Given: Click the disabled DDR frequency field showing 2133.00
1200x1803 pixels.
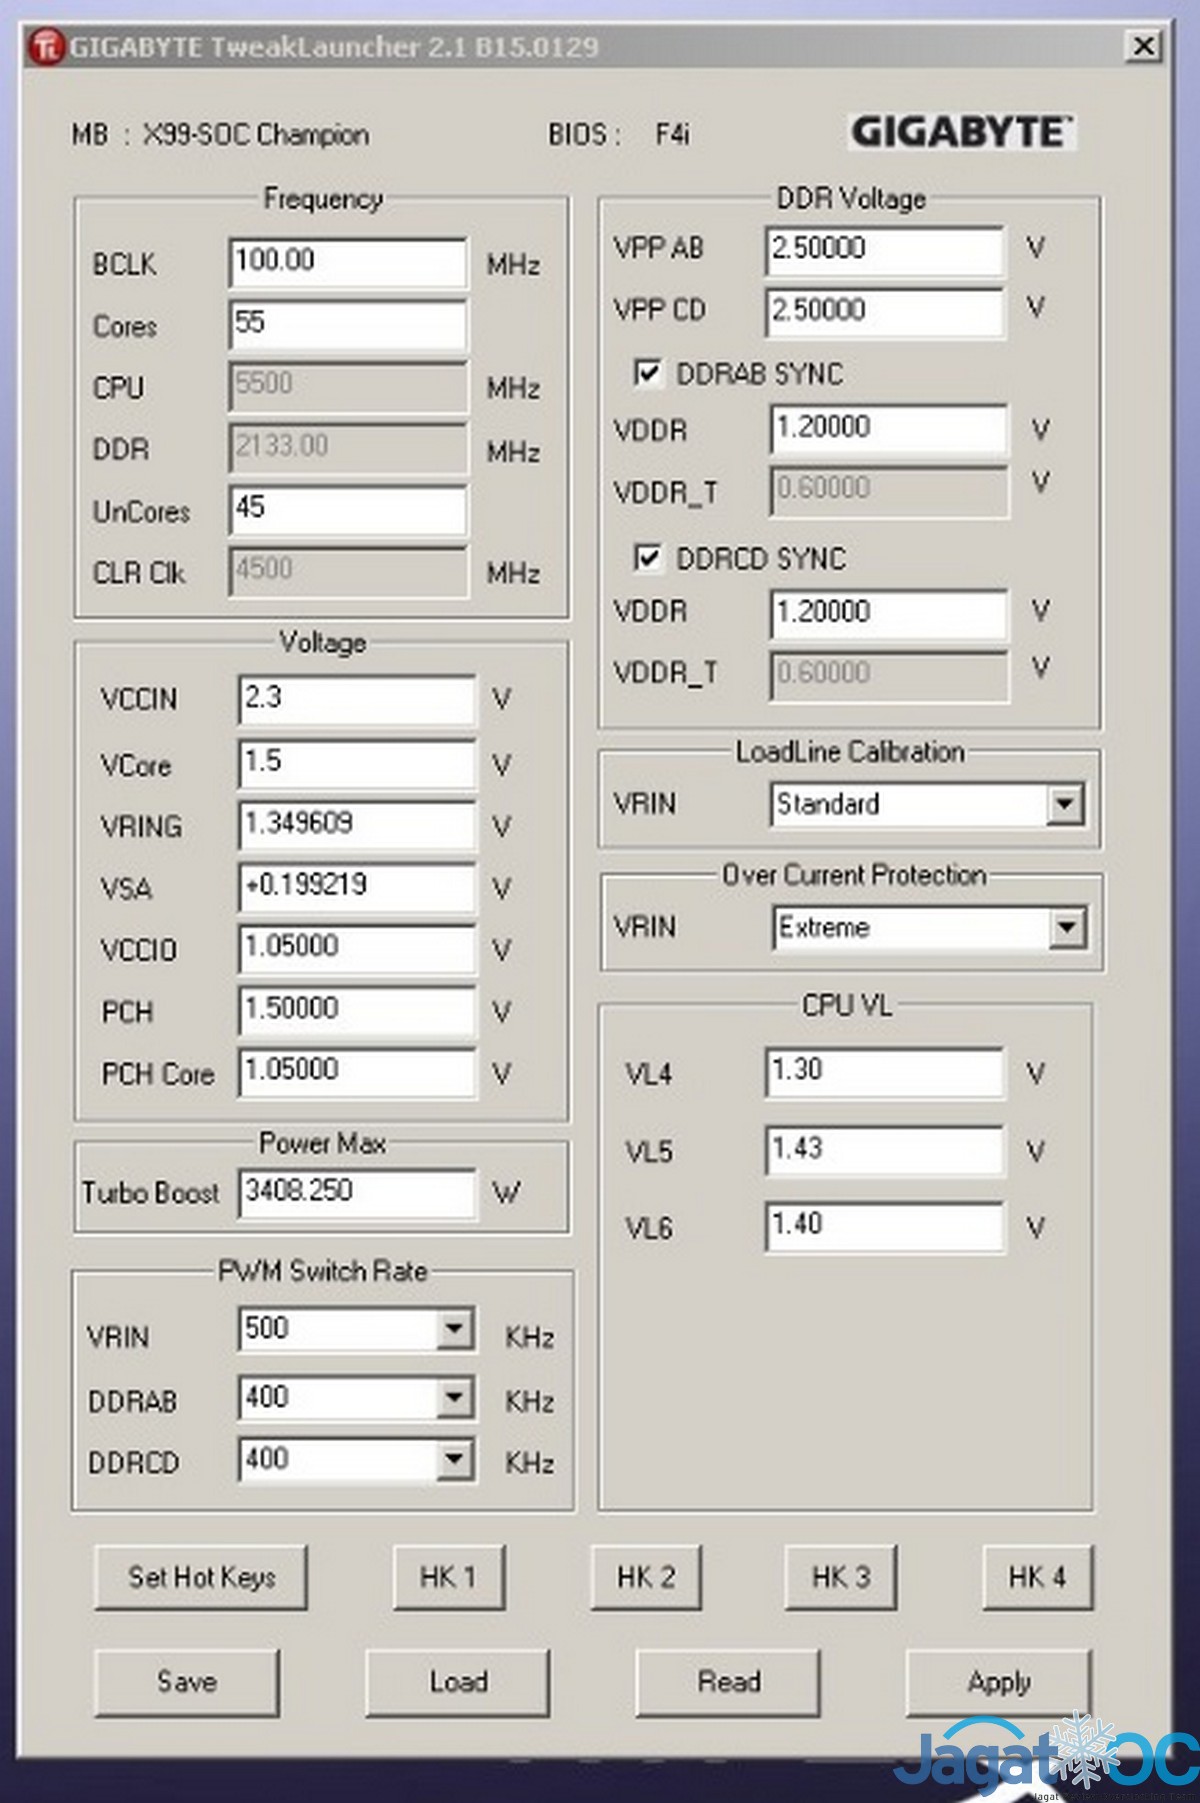Looking at the screenshot, I should coord(348,449).
